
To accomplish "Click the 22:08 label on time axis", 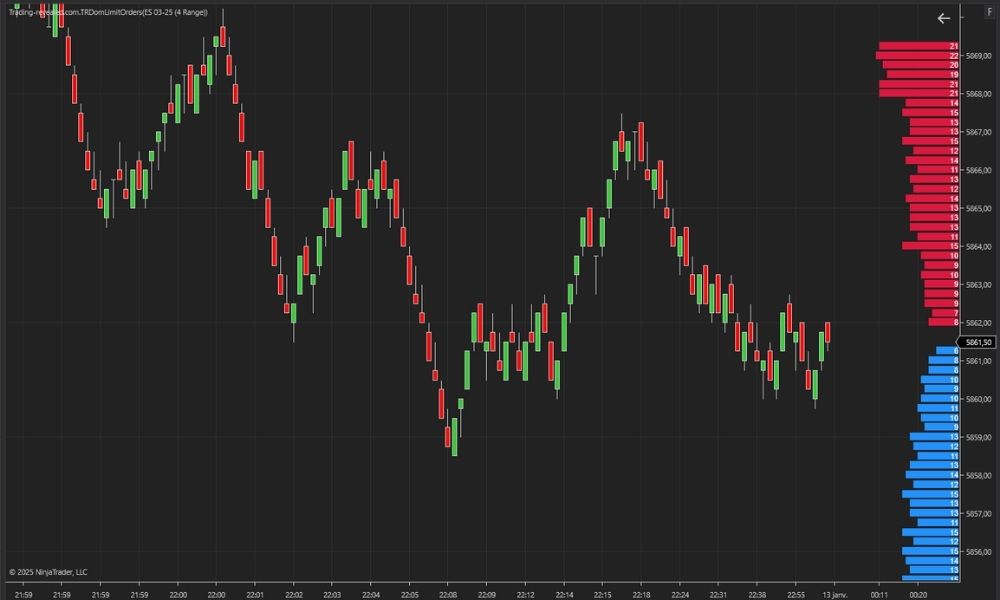I will [447, 594].
